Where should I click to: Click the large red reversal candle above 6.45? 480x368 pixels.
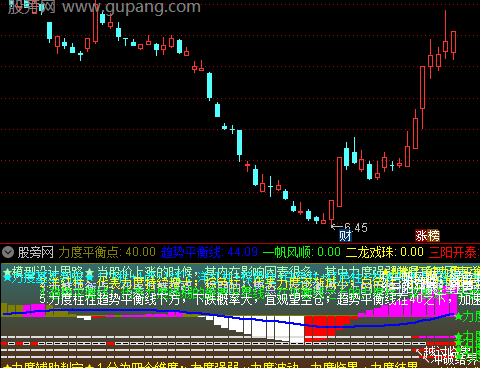point(339,182)
